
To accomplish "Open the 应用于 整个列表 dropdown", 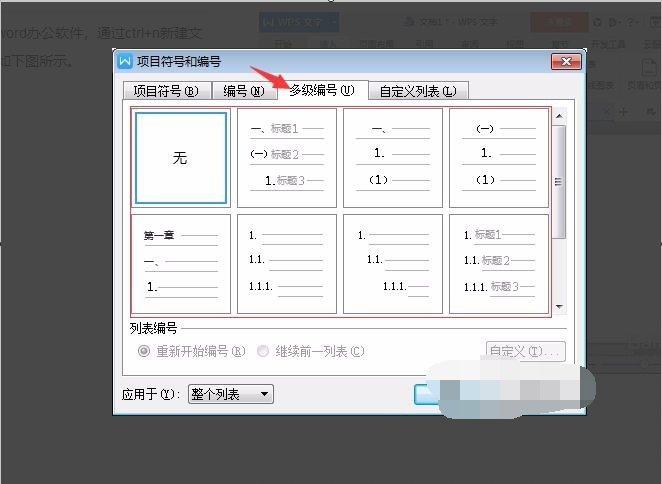I will [x=231, y=394].
